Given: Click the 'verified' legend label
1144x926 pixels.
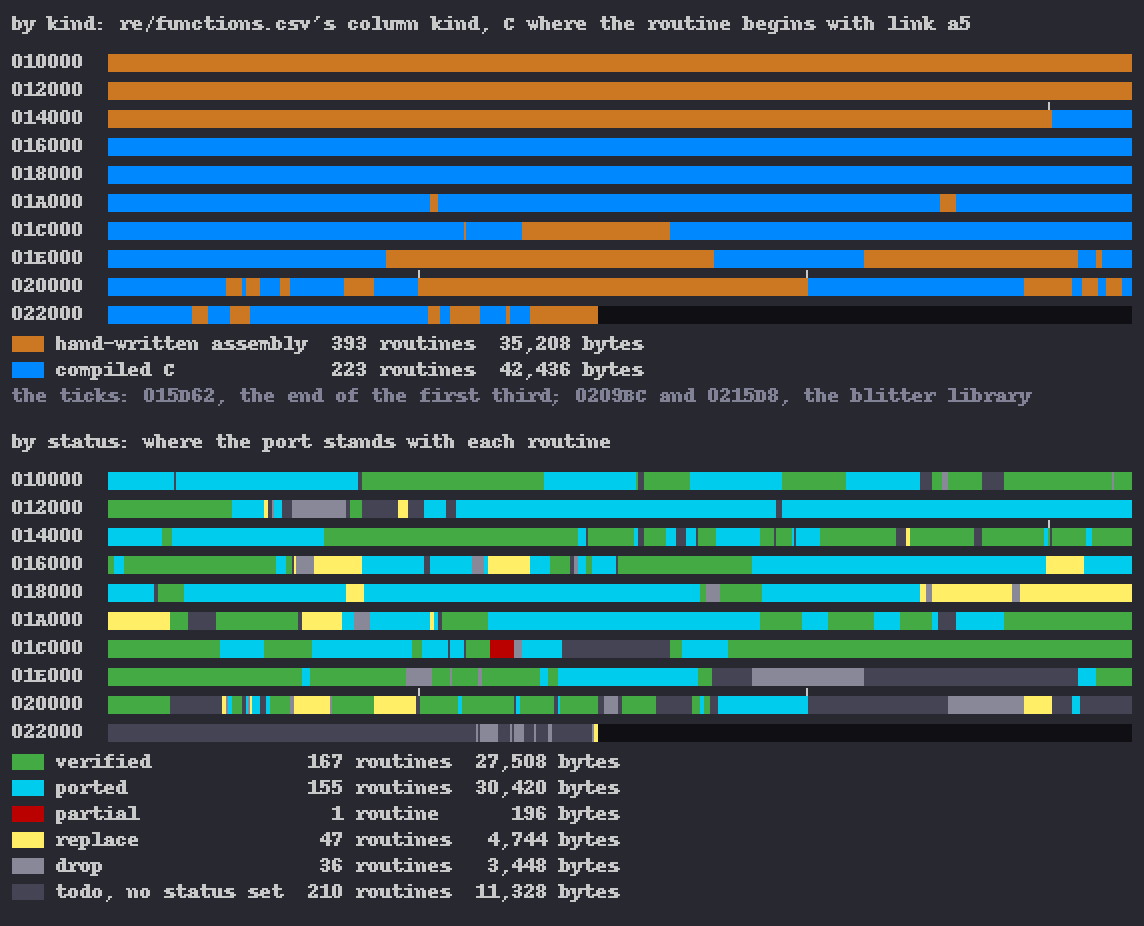Looking at the screenshot, I should 104,762.
